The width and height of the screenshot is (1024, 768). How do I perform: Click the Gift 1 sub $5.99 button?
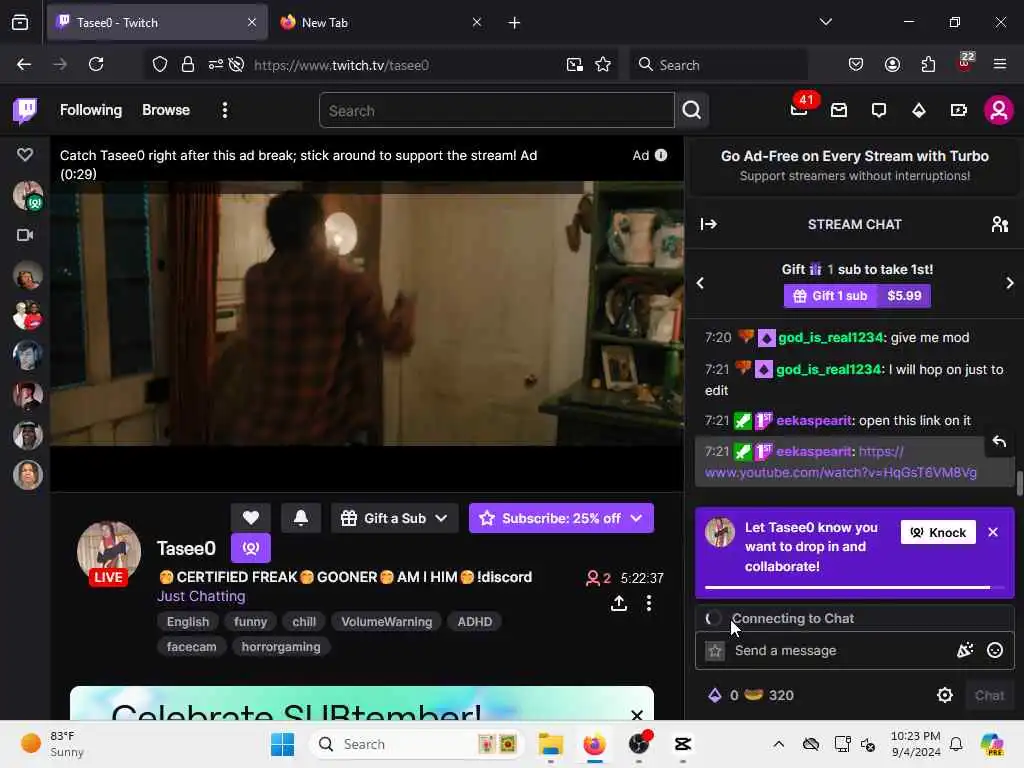(857, 296)
